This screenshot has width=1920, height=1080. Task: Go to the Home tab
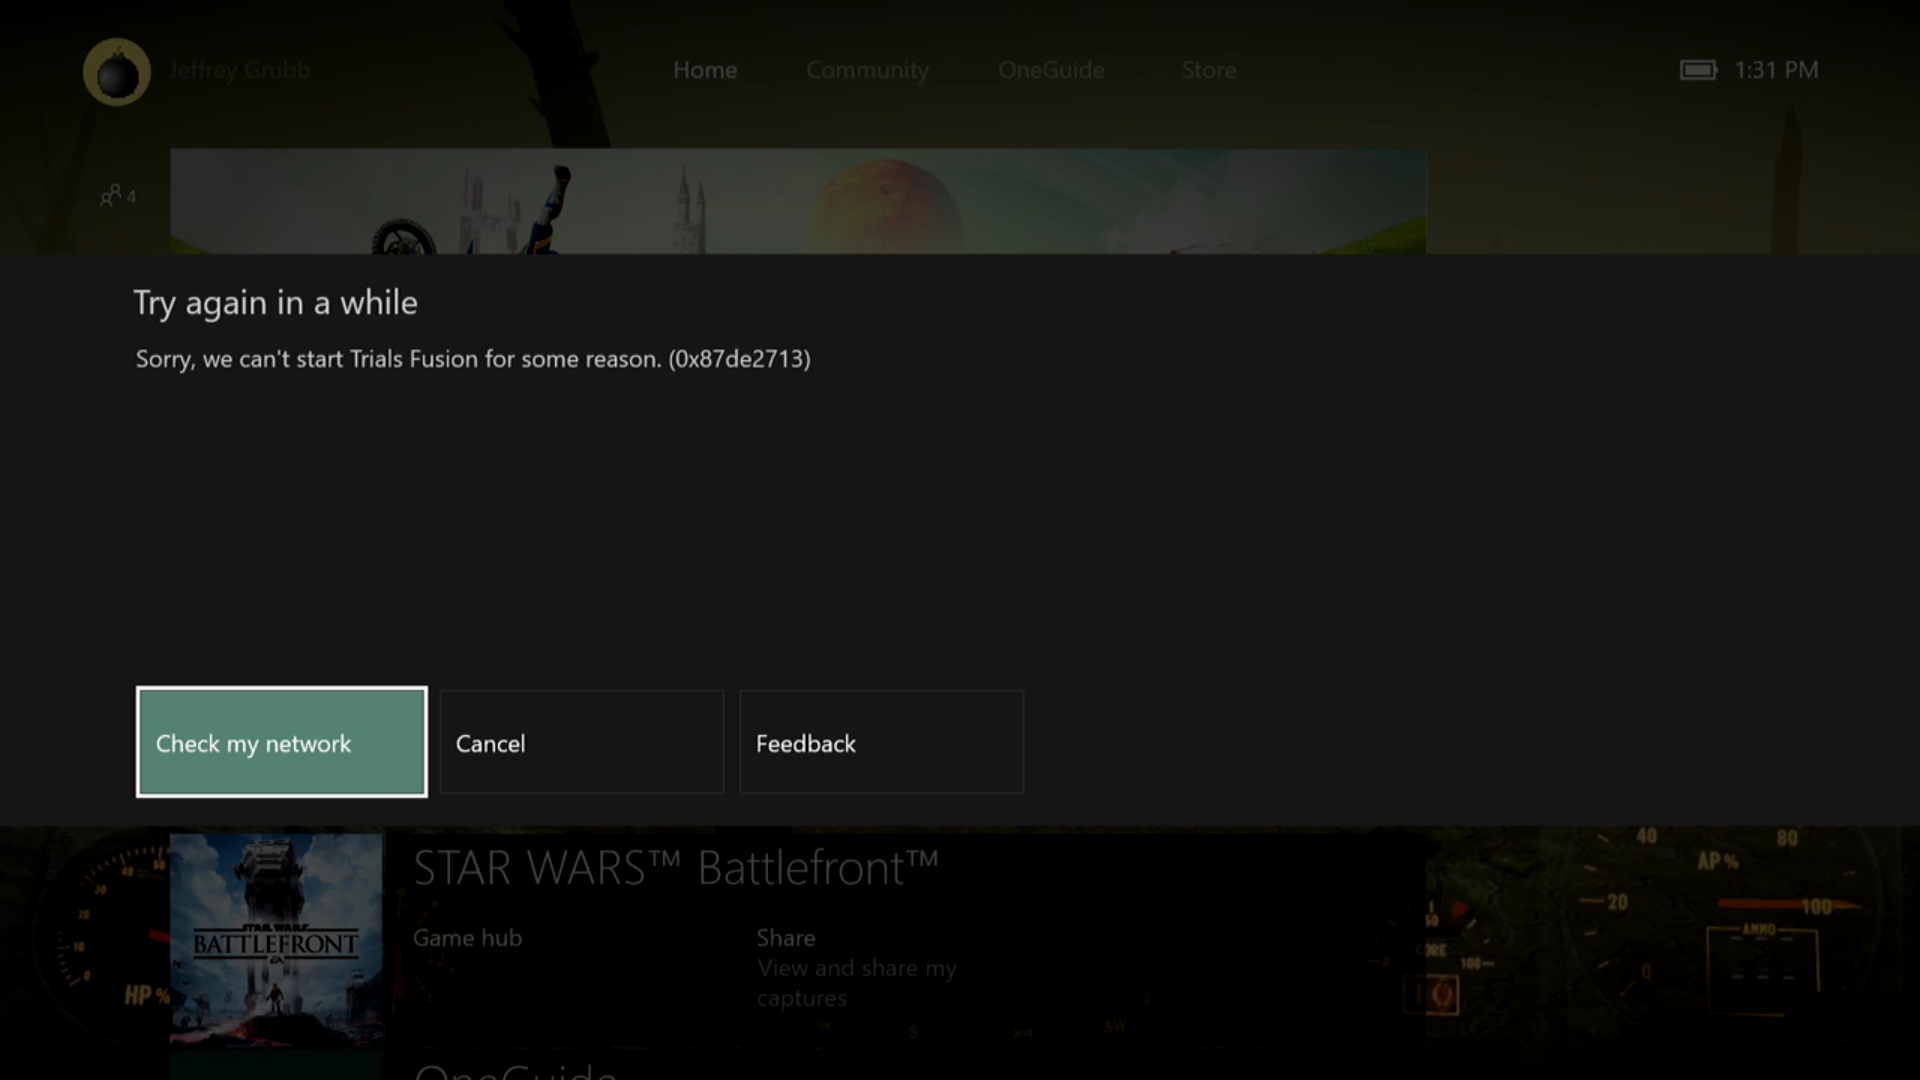point(705,70)
